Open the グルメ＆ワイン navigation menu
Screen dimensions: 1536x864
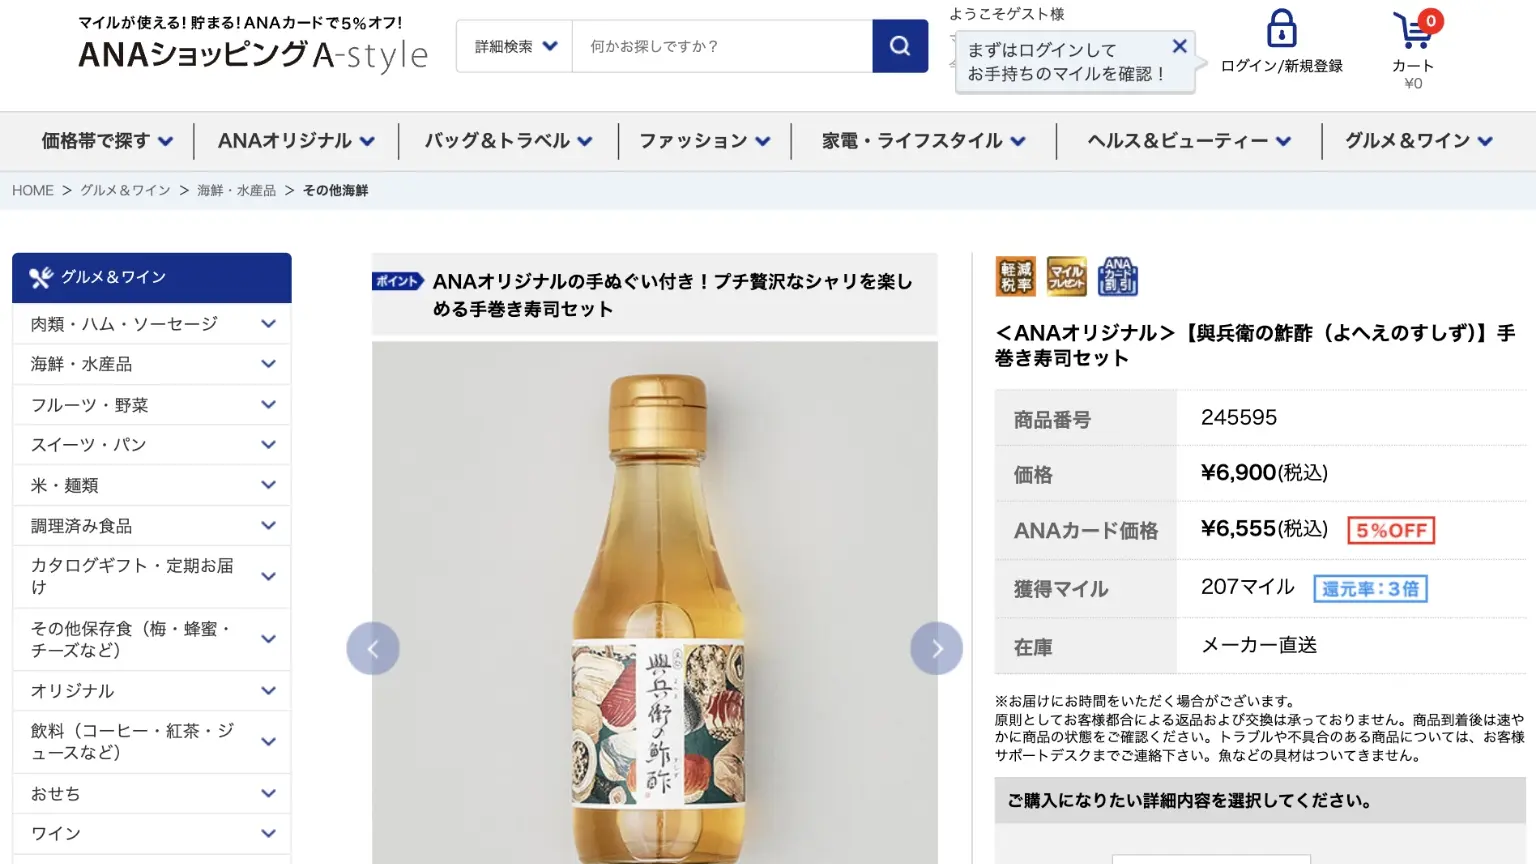pyautogui.click(x=1418, y=141)
